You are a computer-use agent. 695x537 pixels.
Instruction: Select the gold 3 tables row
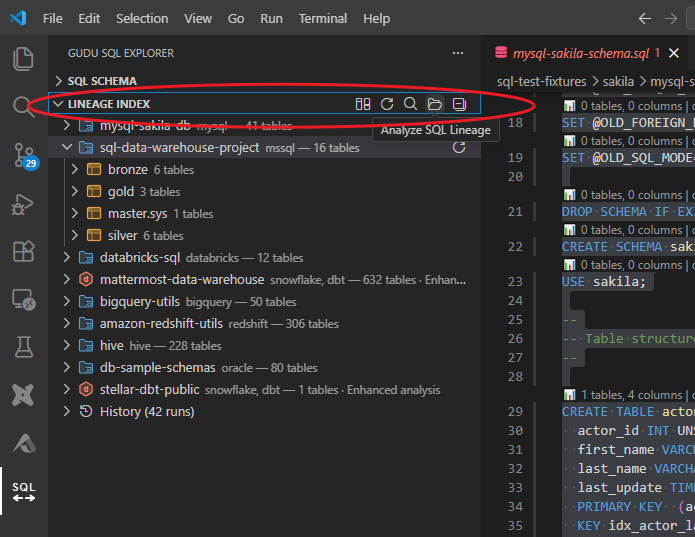[x=264, y=191]
